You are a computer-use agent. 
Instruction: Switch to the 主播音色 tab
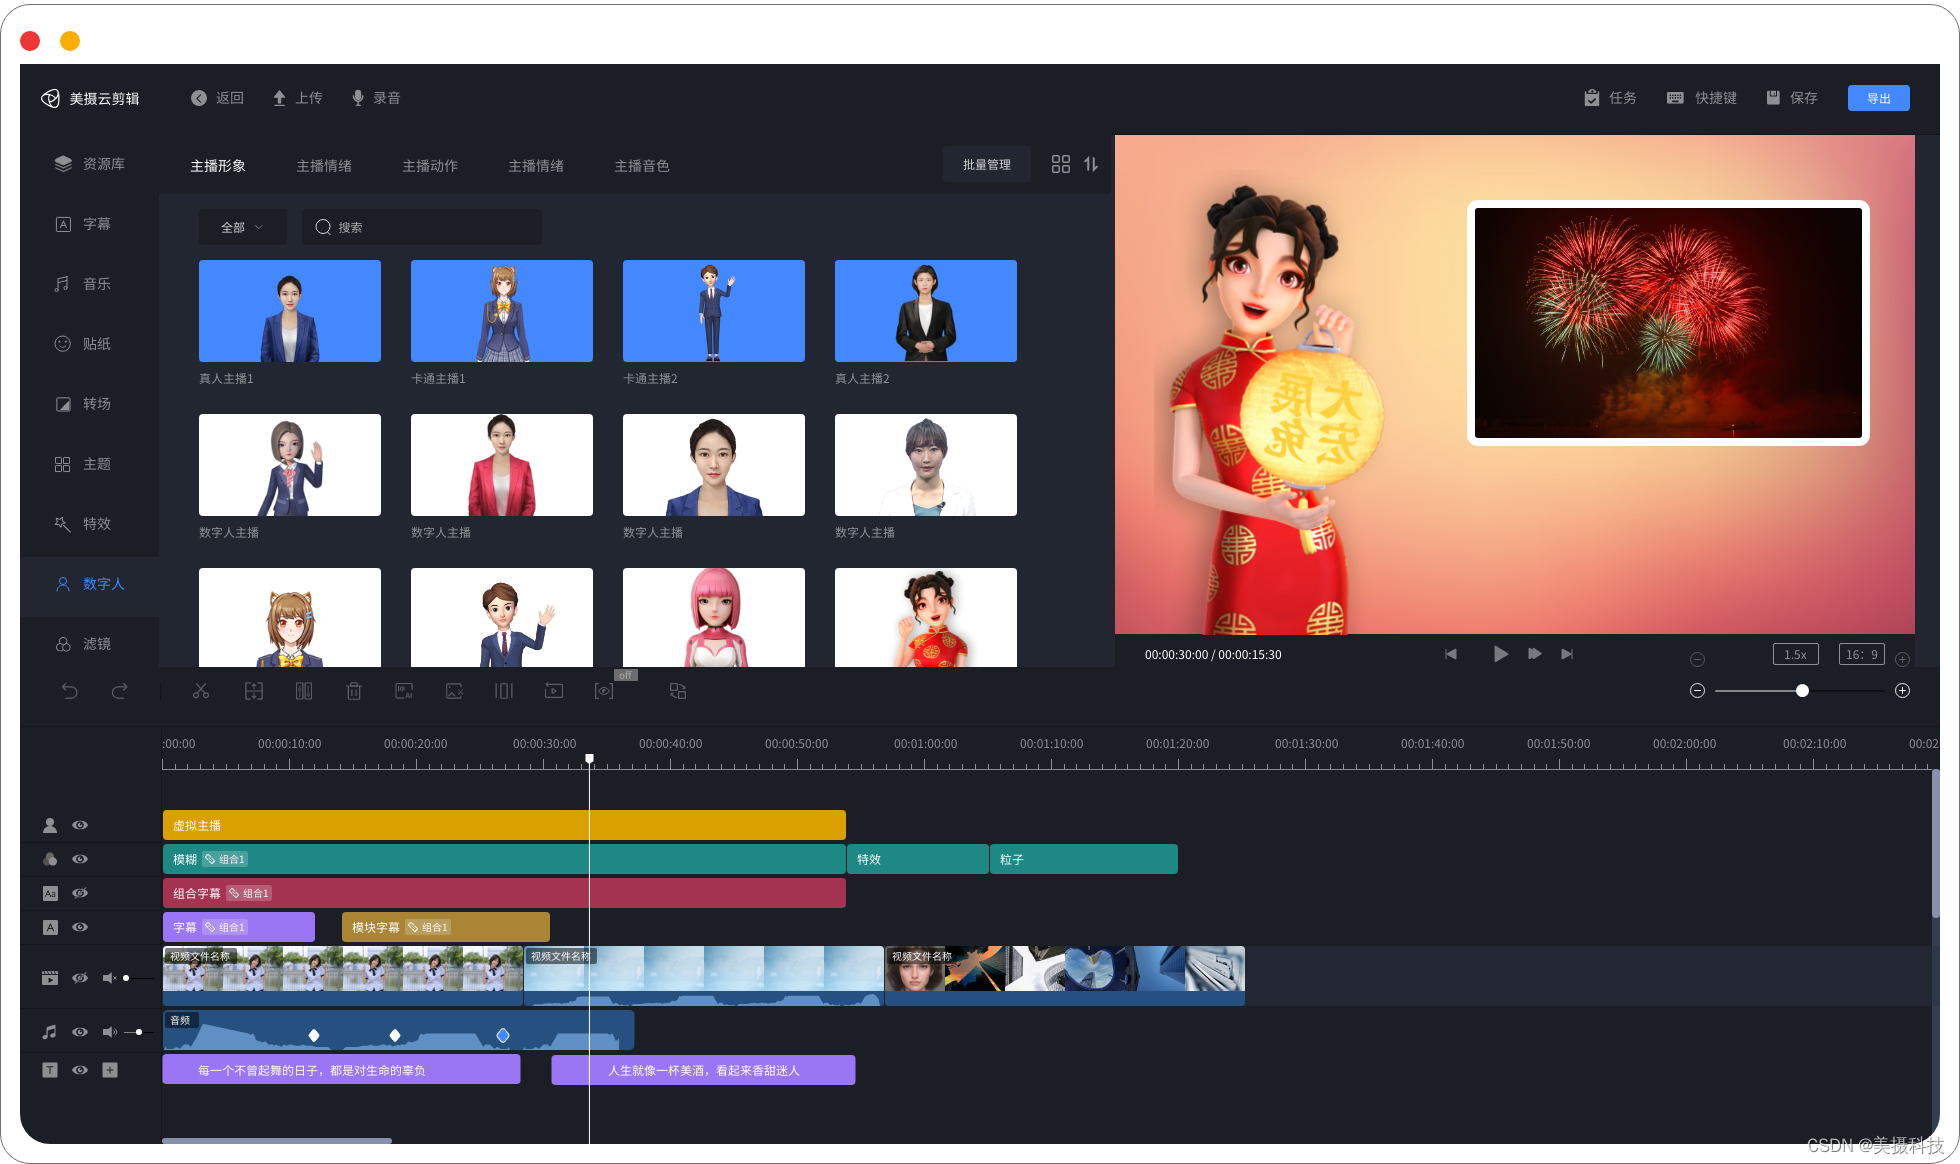[642, 166]
